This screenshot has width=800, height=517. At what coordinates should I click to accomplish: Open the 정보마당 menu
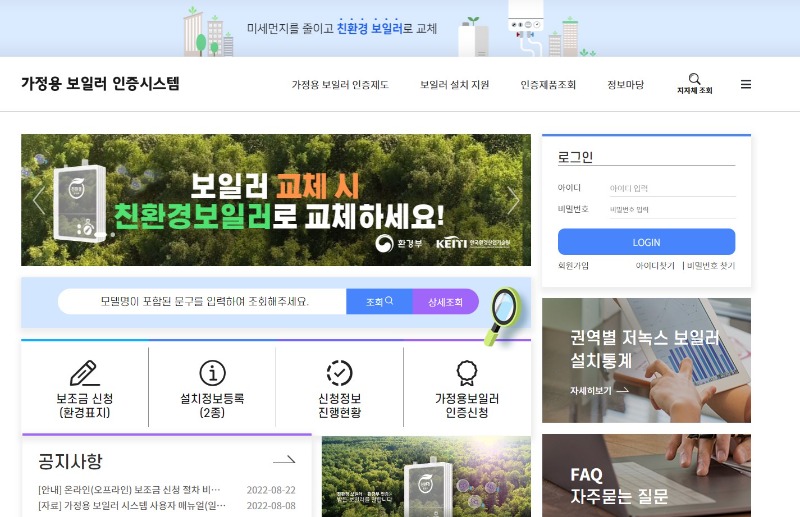(626, 85)
